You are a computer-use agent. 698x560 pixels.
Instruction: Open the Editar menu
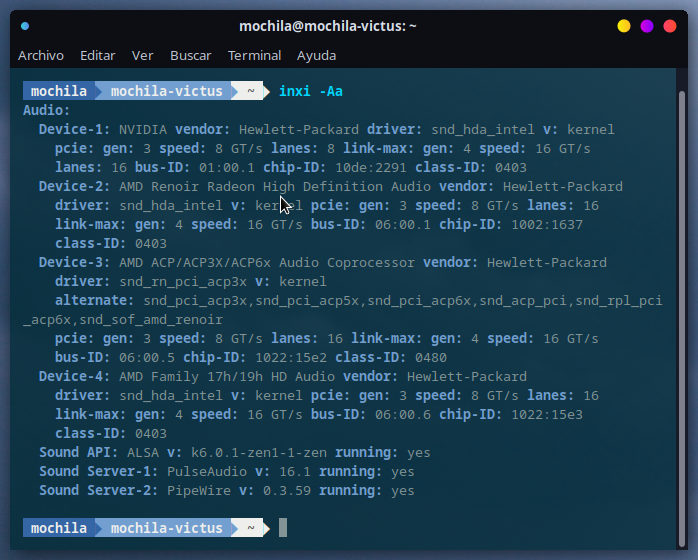pyautogui.click(x=97, y=56)
